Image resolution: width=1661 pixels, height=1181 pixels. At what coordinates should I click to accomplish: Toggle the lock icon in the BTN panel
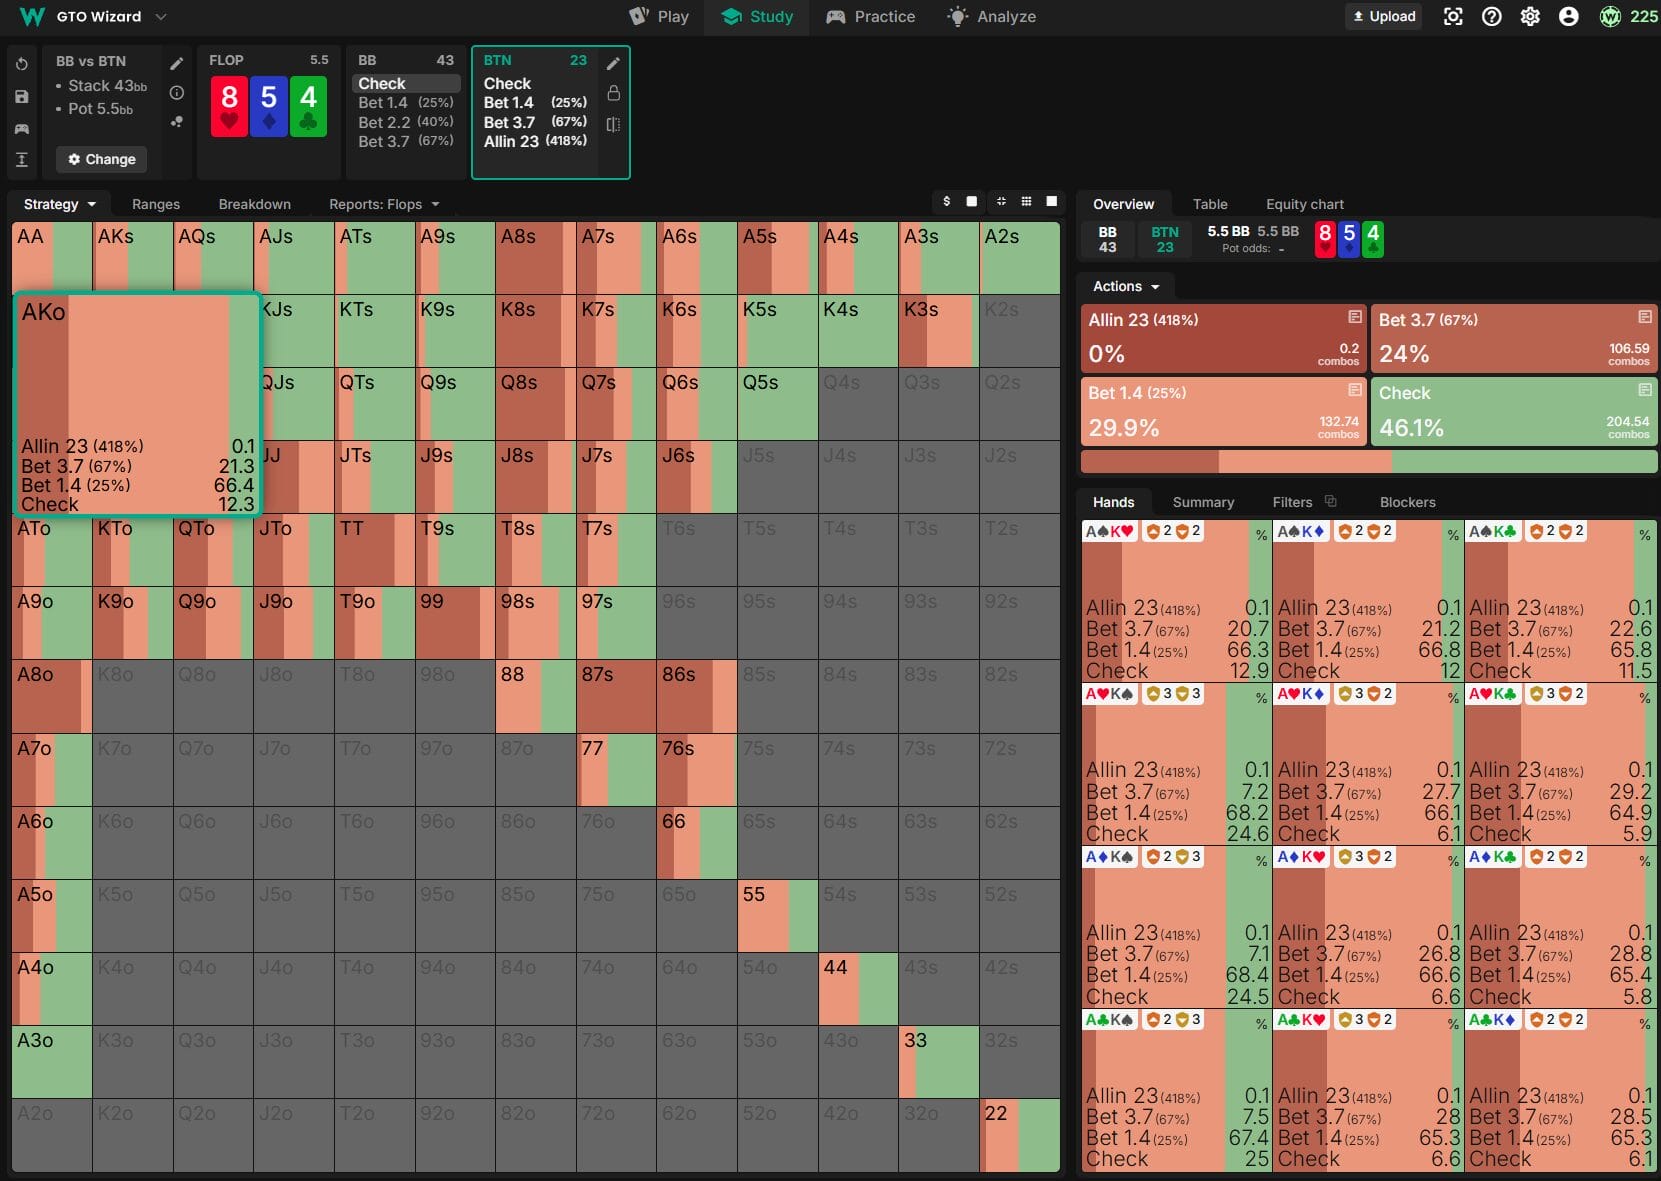(613, 93)
